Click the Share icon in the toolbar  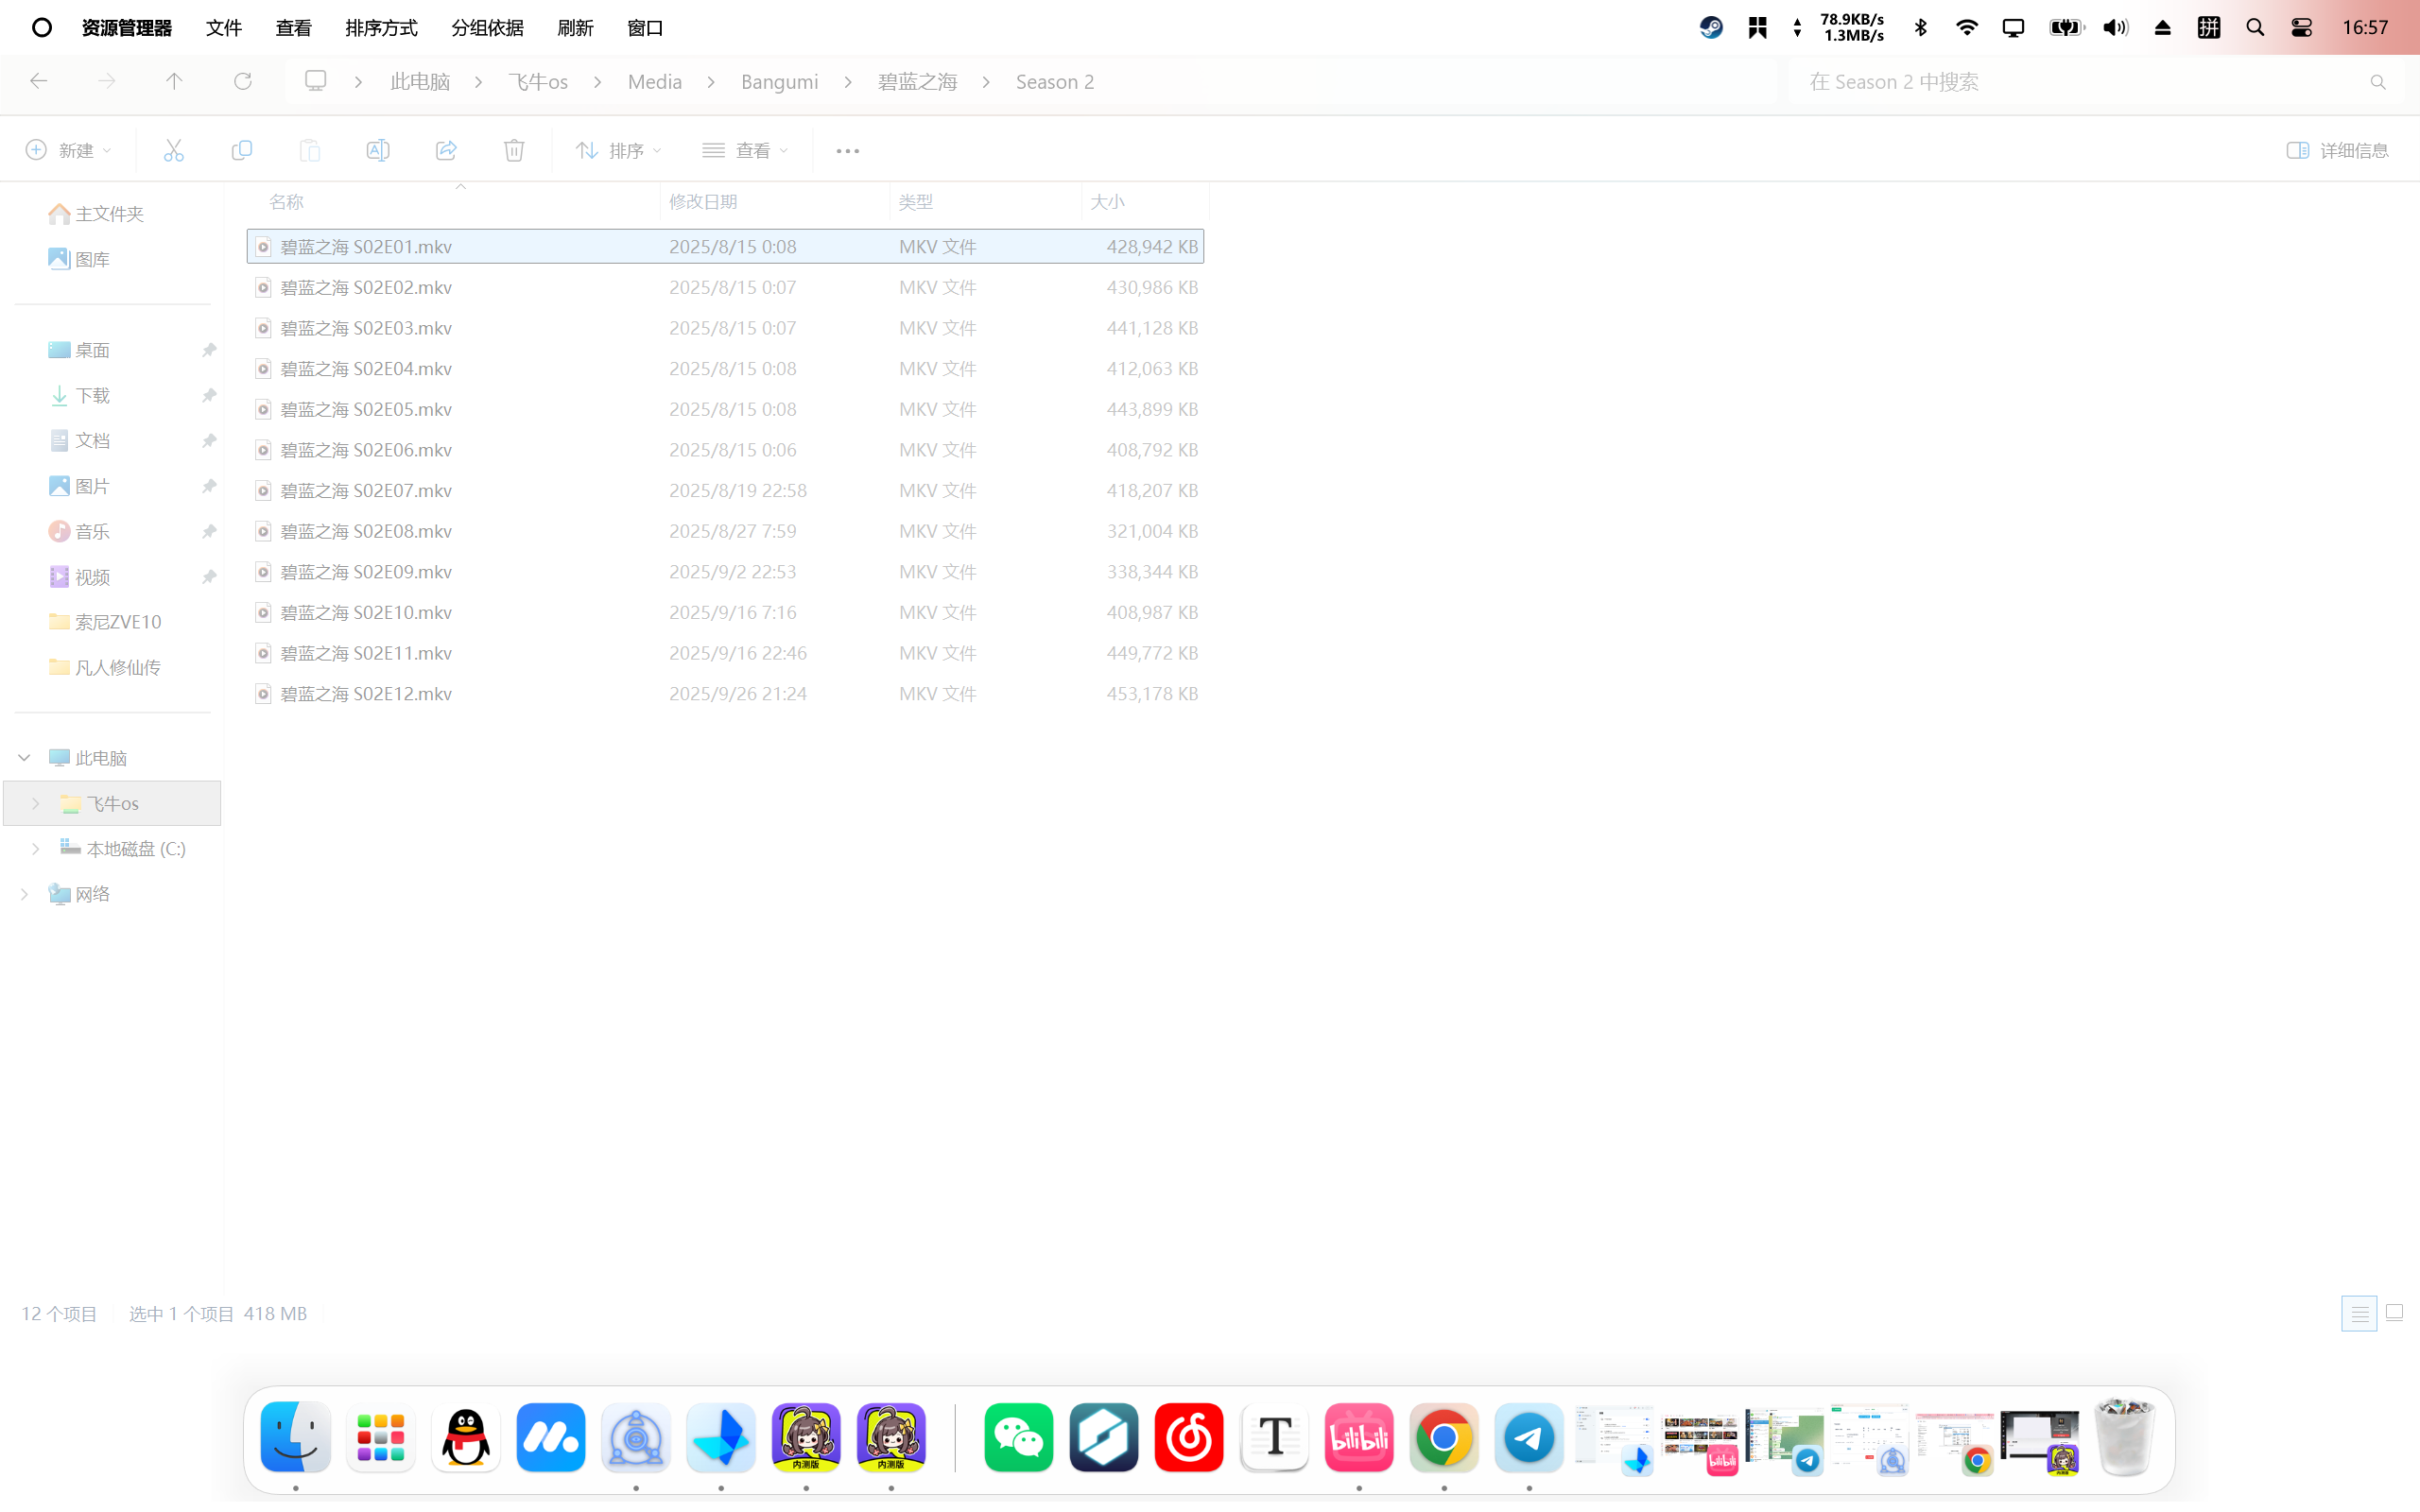pos(446,149)
